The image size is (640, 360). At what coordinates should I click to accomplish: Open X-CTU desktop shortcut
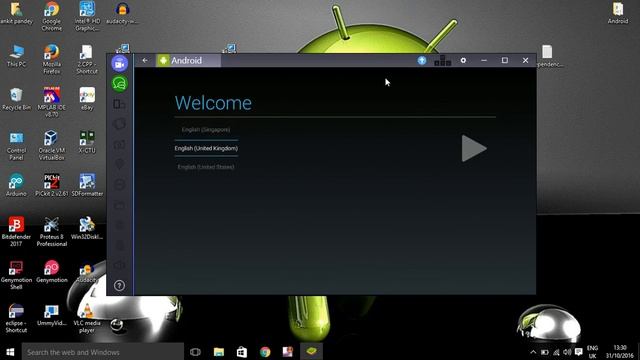pos(87,142)
